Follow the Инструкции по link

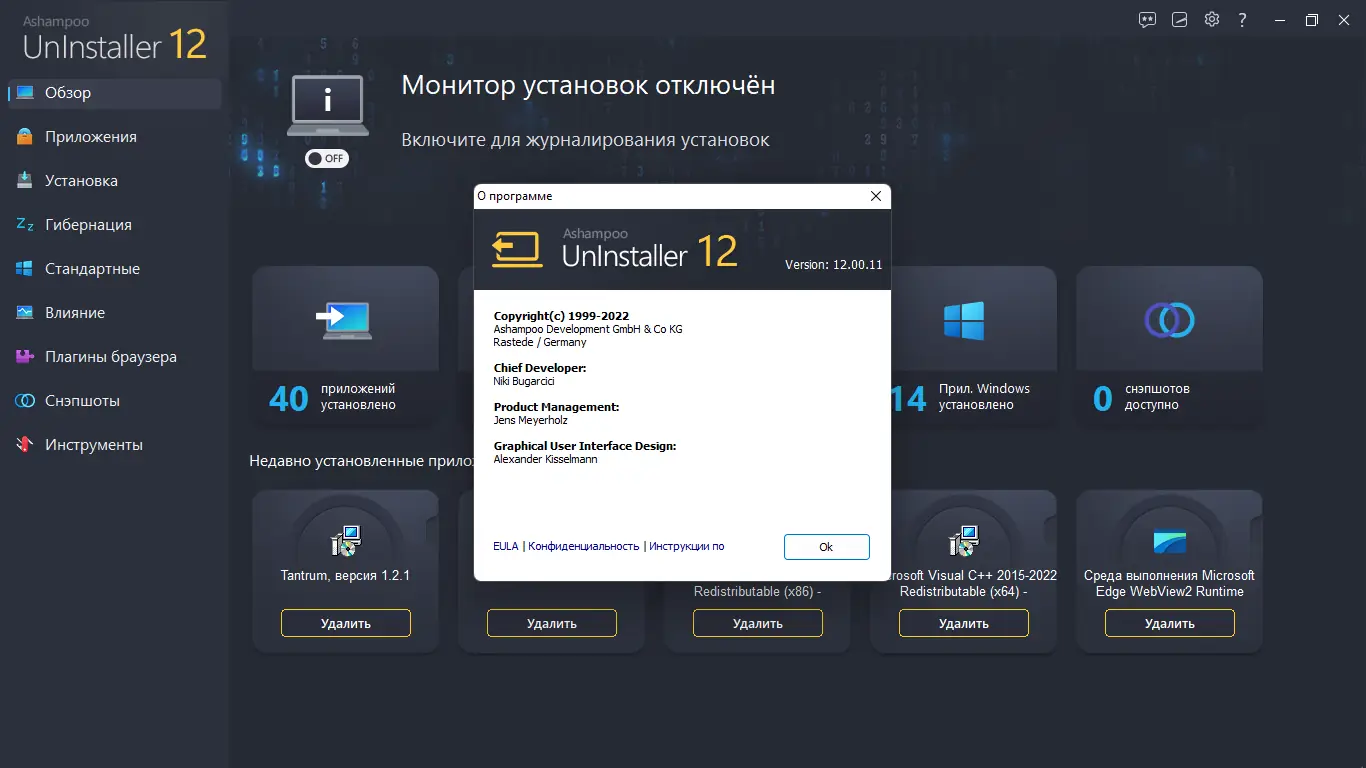[687, 546]
